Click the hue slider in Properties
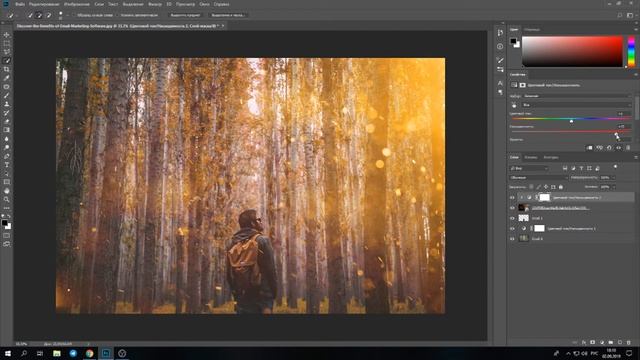 coord(571,120)
